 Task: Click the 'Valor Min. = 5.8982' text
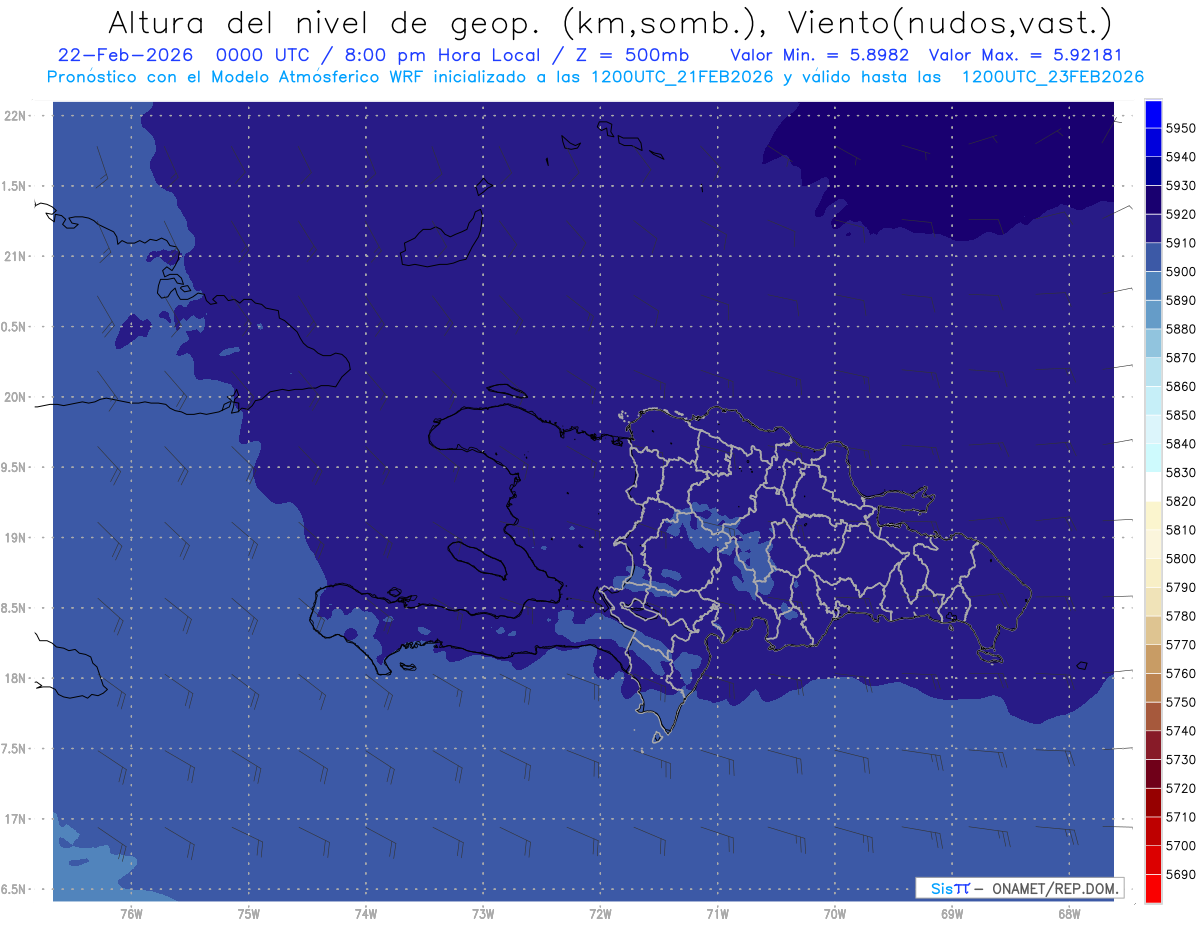[x=819, y=56]
